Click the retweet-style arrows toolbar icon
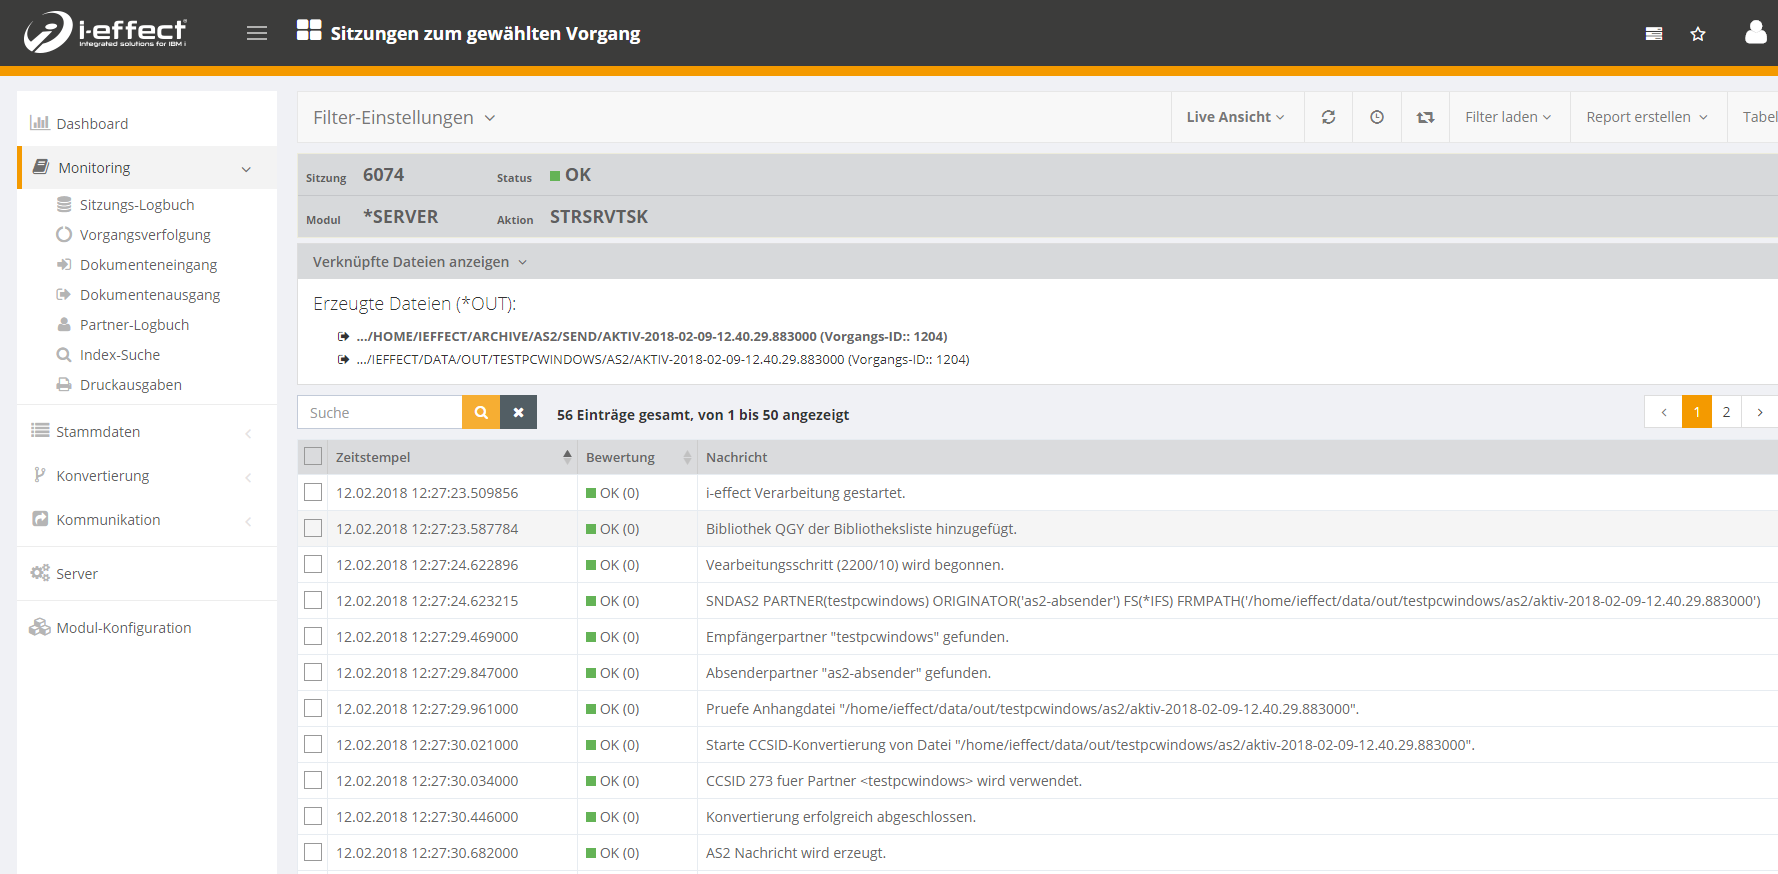 1425,117
